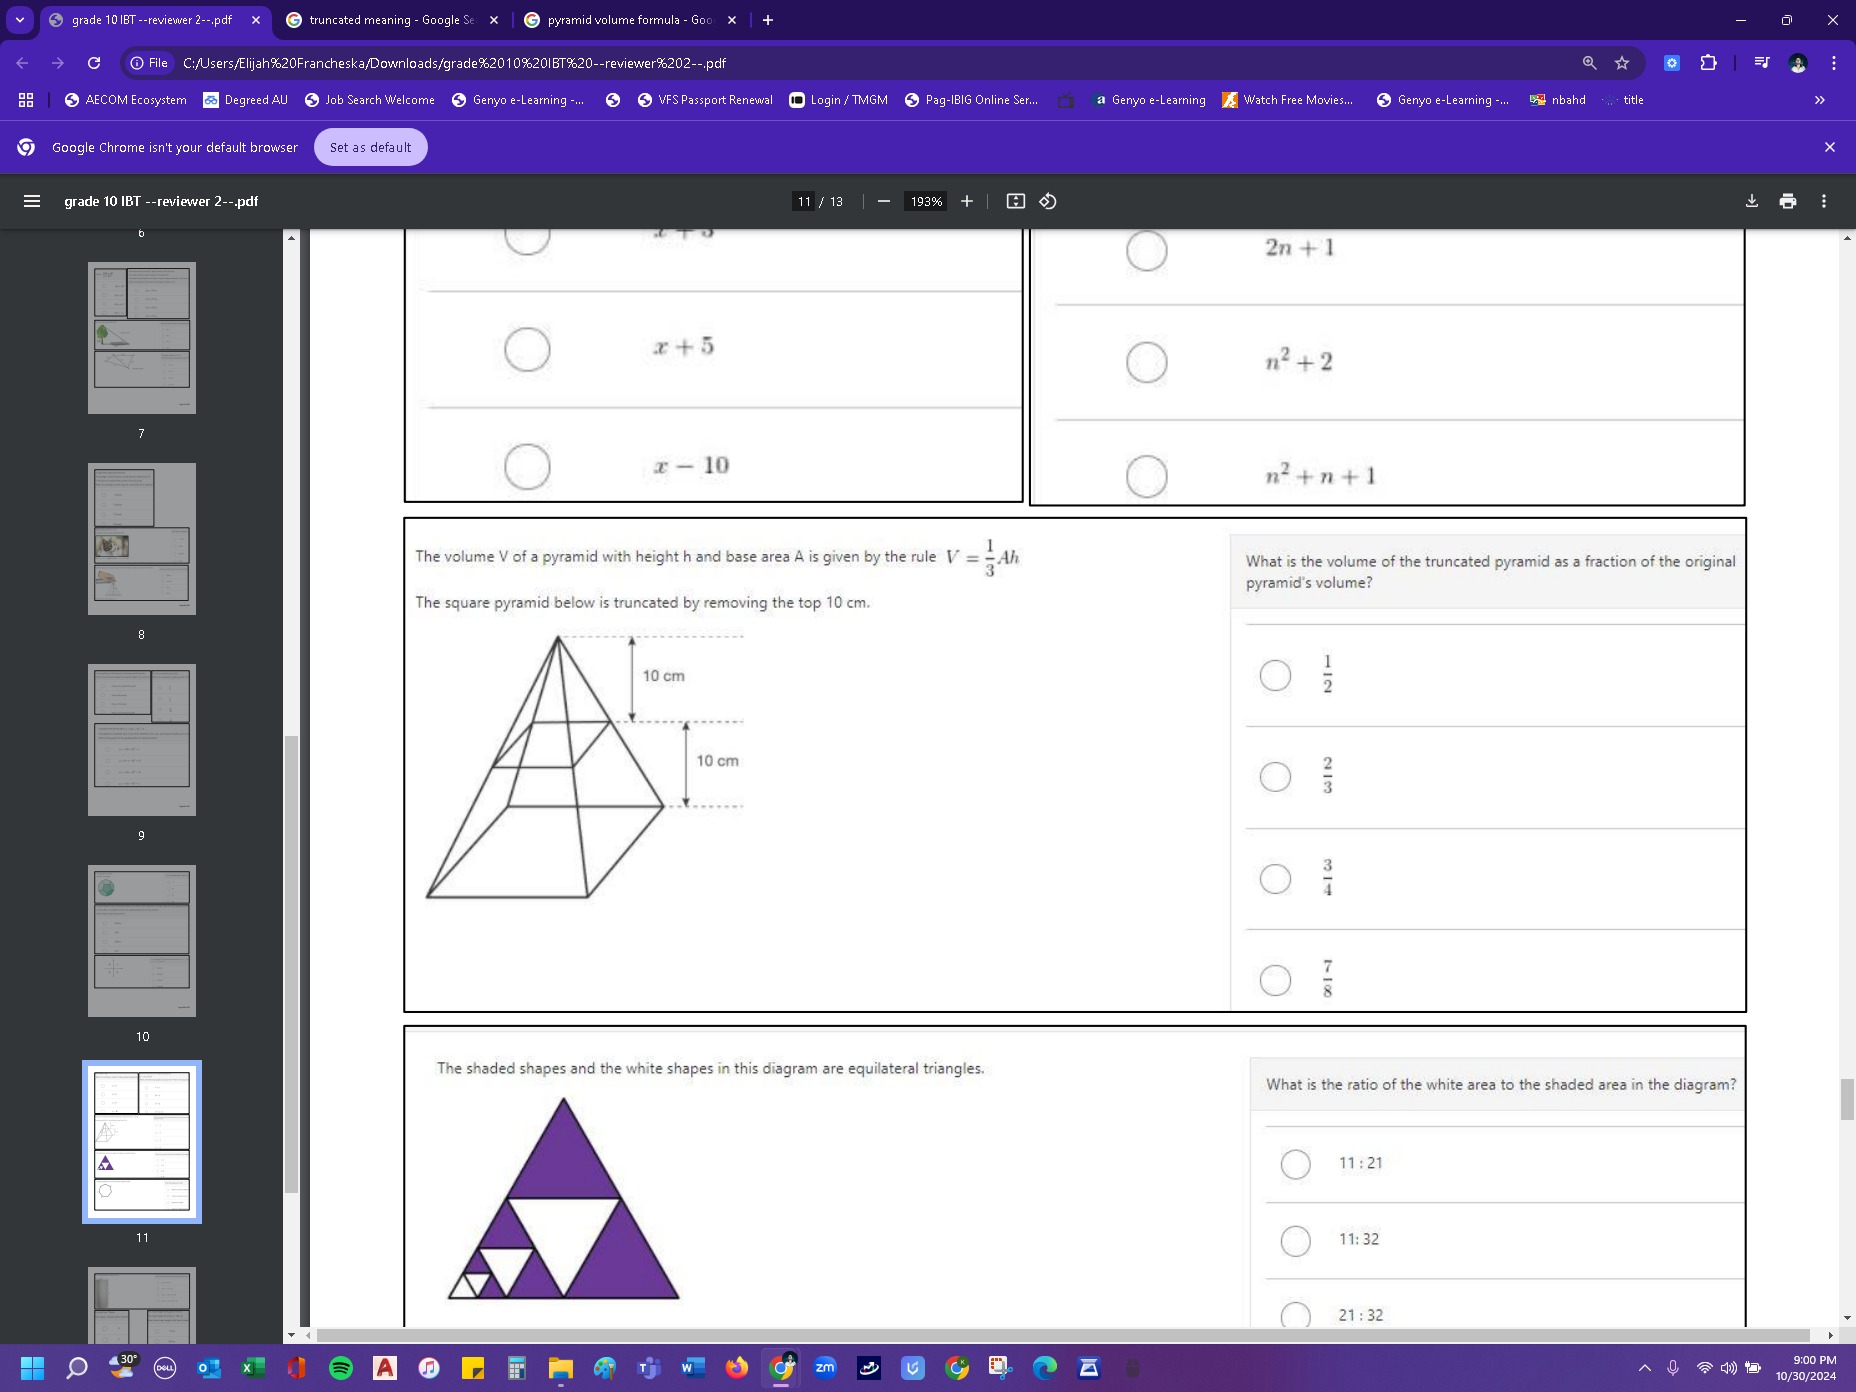Click the PDF page number field
The image size is (1856, 1392).
[804, 201]
